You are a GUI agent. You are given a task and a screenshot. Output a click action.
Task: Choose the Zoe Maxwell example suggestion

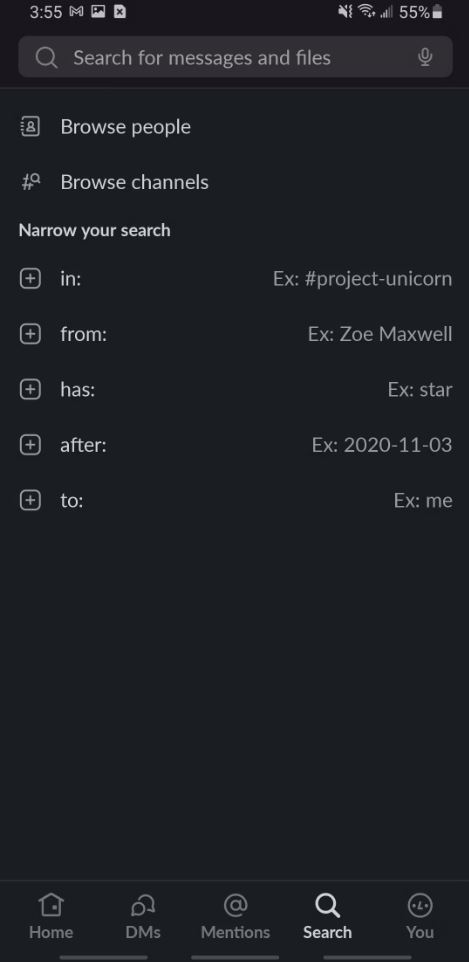point(380,334)
